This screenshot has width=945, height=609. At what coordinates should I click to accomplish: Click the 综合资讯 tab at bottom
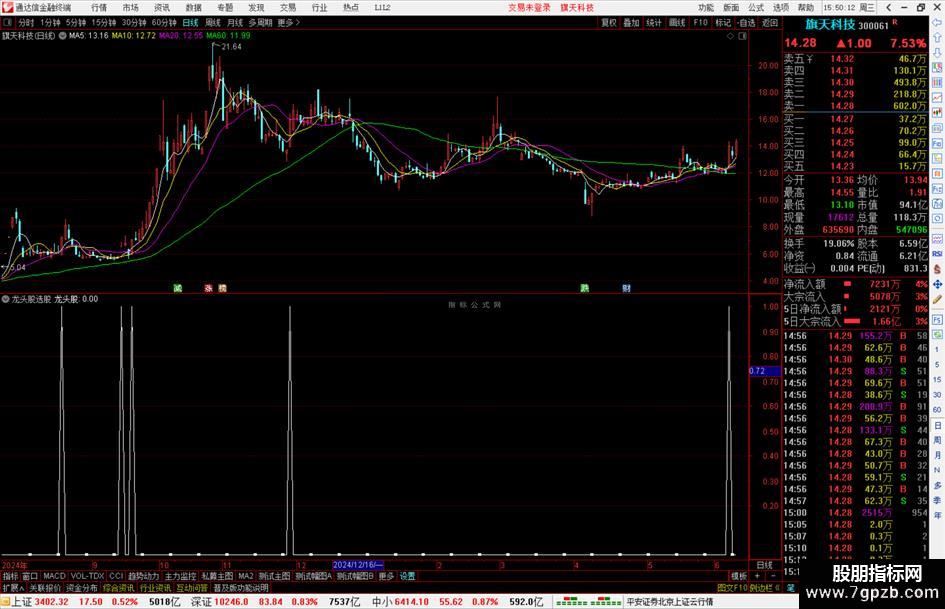tap(118, 587)
